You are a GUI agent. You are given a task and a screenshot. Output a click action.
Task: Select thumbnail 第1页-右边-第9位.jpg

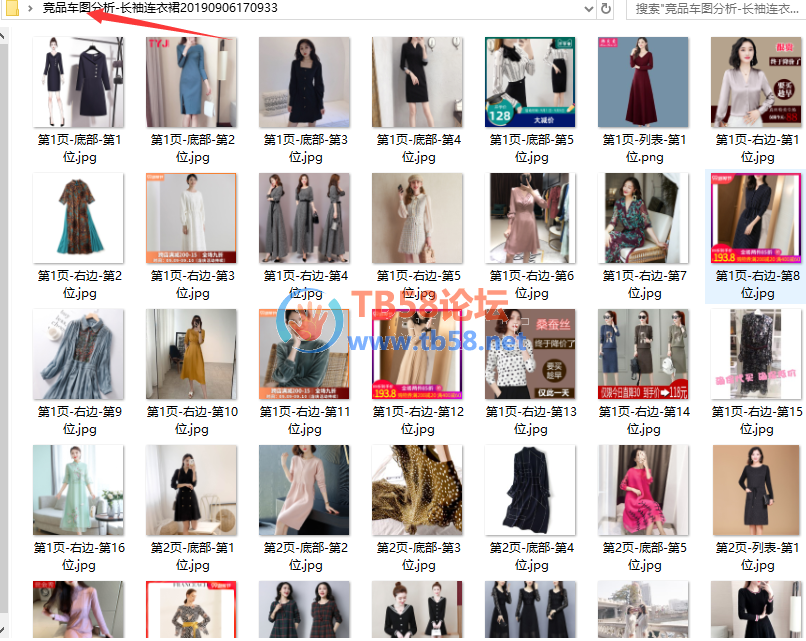(78, 354)
